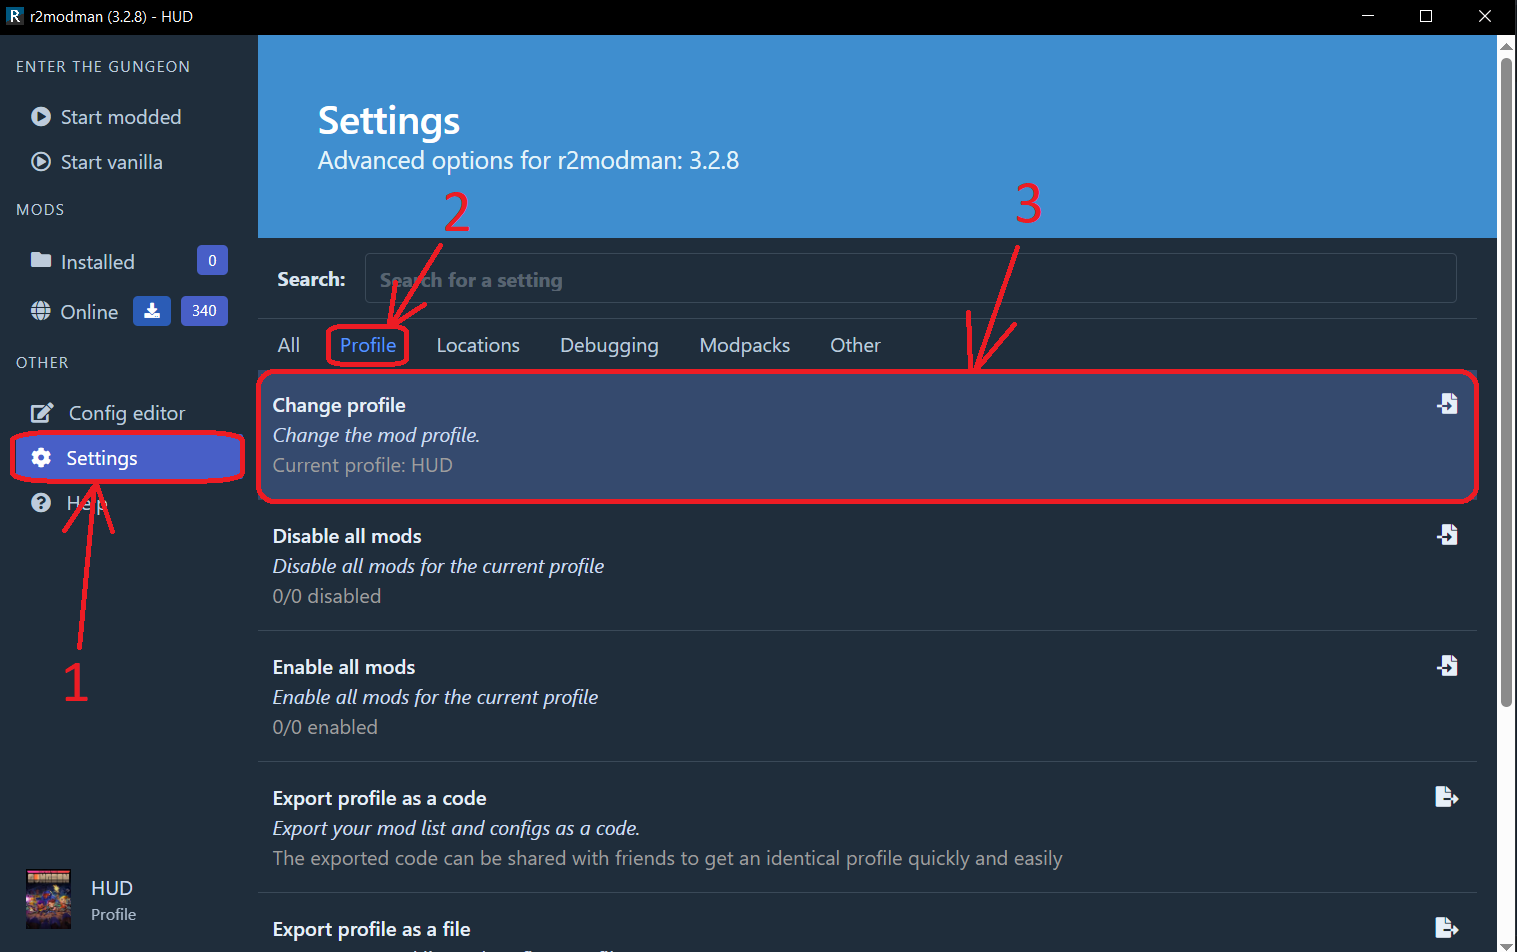Start vanilla game

[x=111, y=162]
